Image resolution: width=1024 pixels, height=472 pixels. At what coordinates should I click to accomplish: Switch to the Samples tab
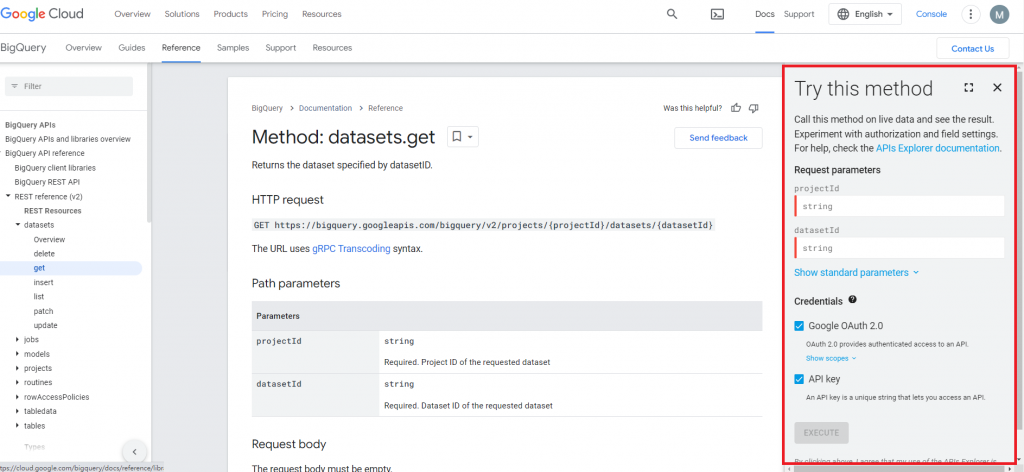coord(233,48)
